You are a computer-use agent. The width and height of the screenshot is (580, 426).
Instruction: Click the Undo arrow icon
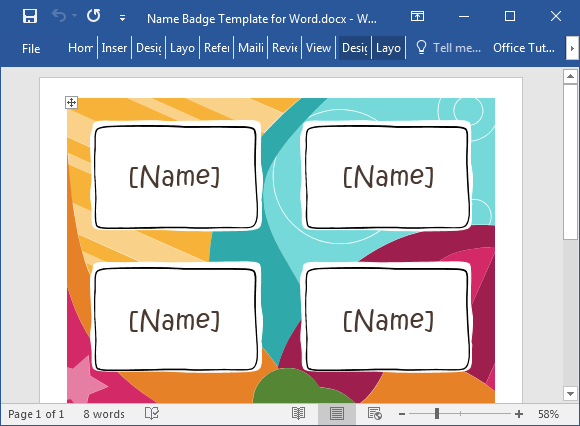59,16
